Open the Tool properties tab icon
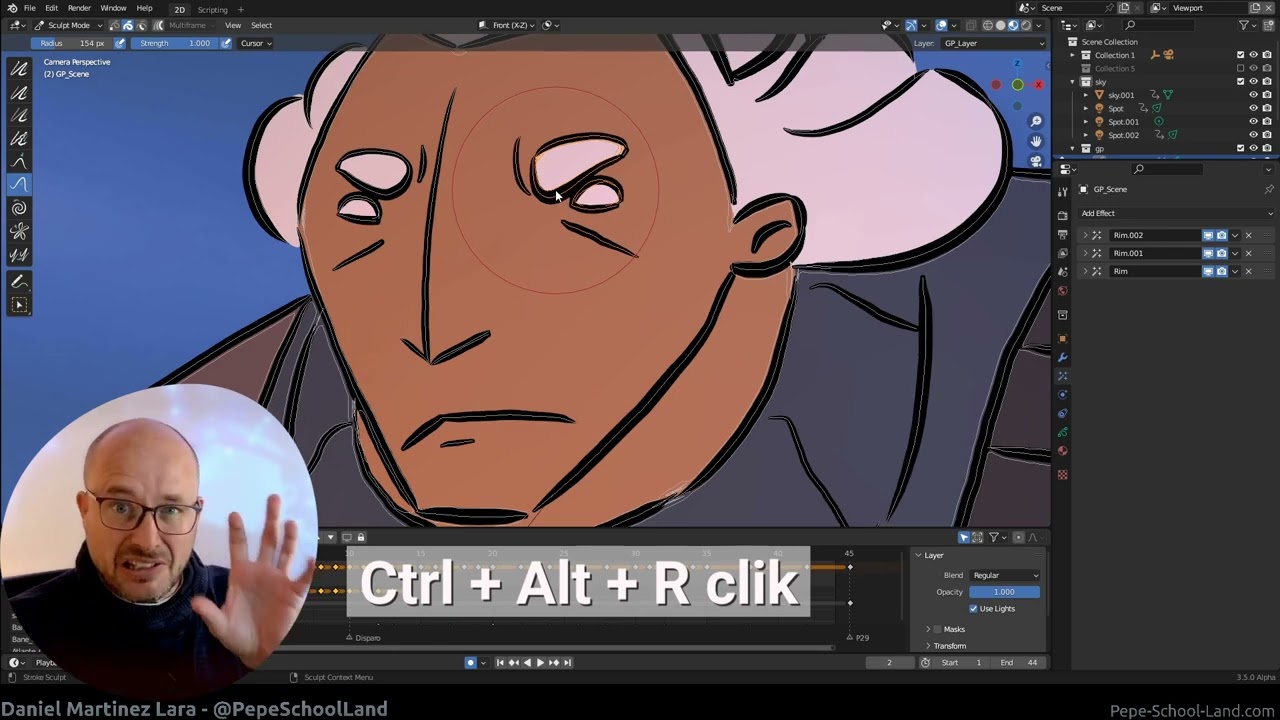Viewport: 1280px width, 720px height. click(x=1062, y=190)
